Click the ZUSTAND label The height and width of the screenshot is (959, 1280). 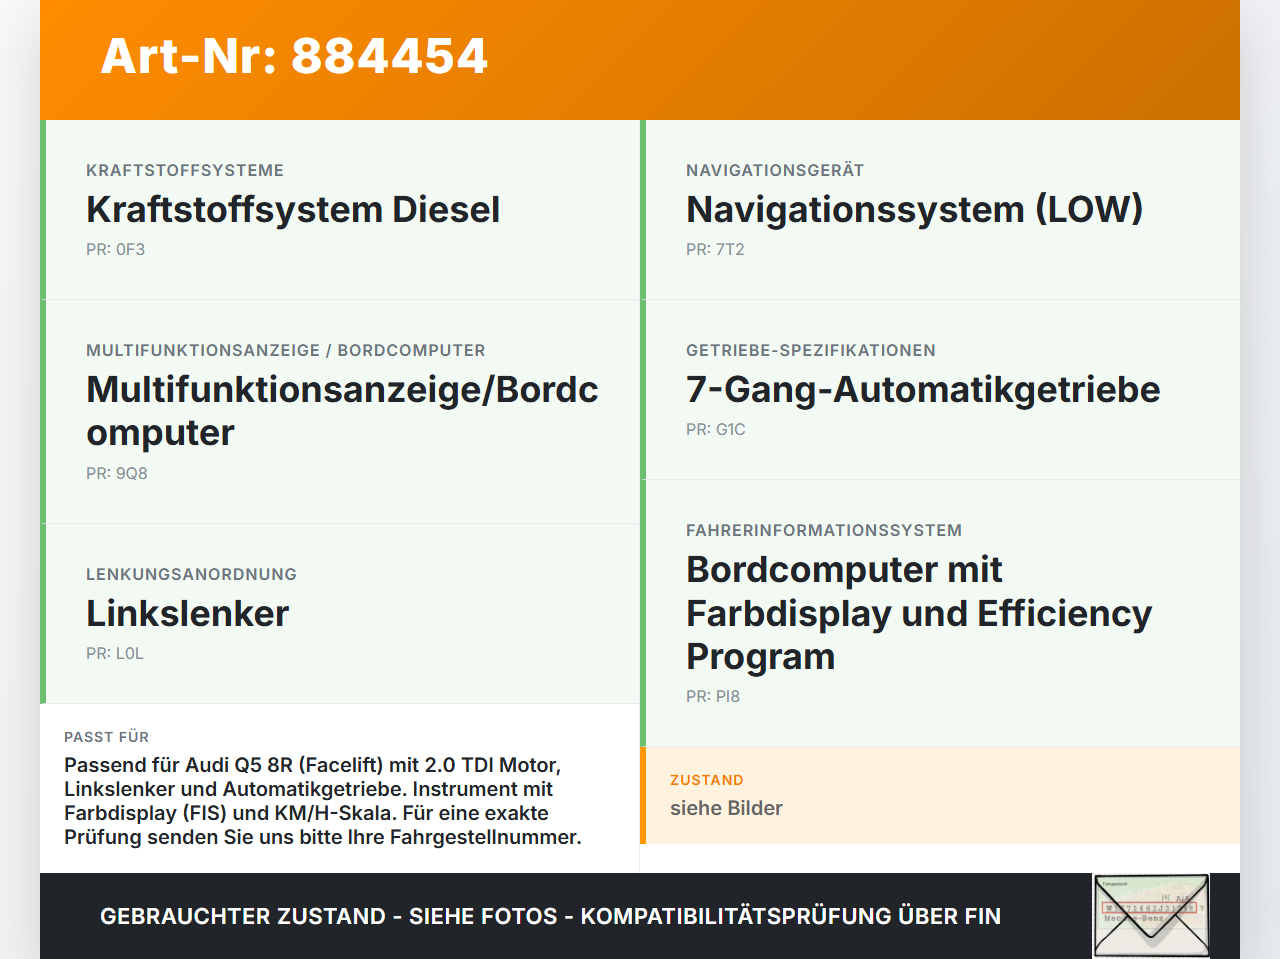pos(707,780)
